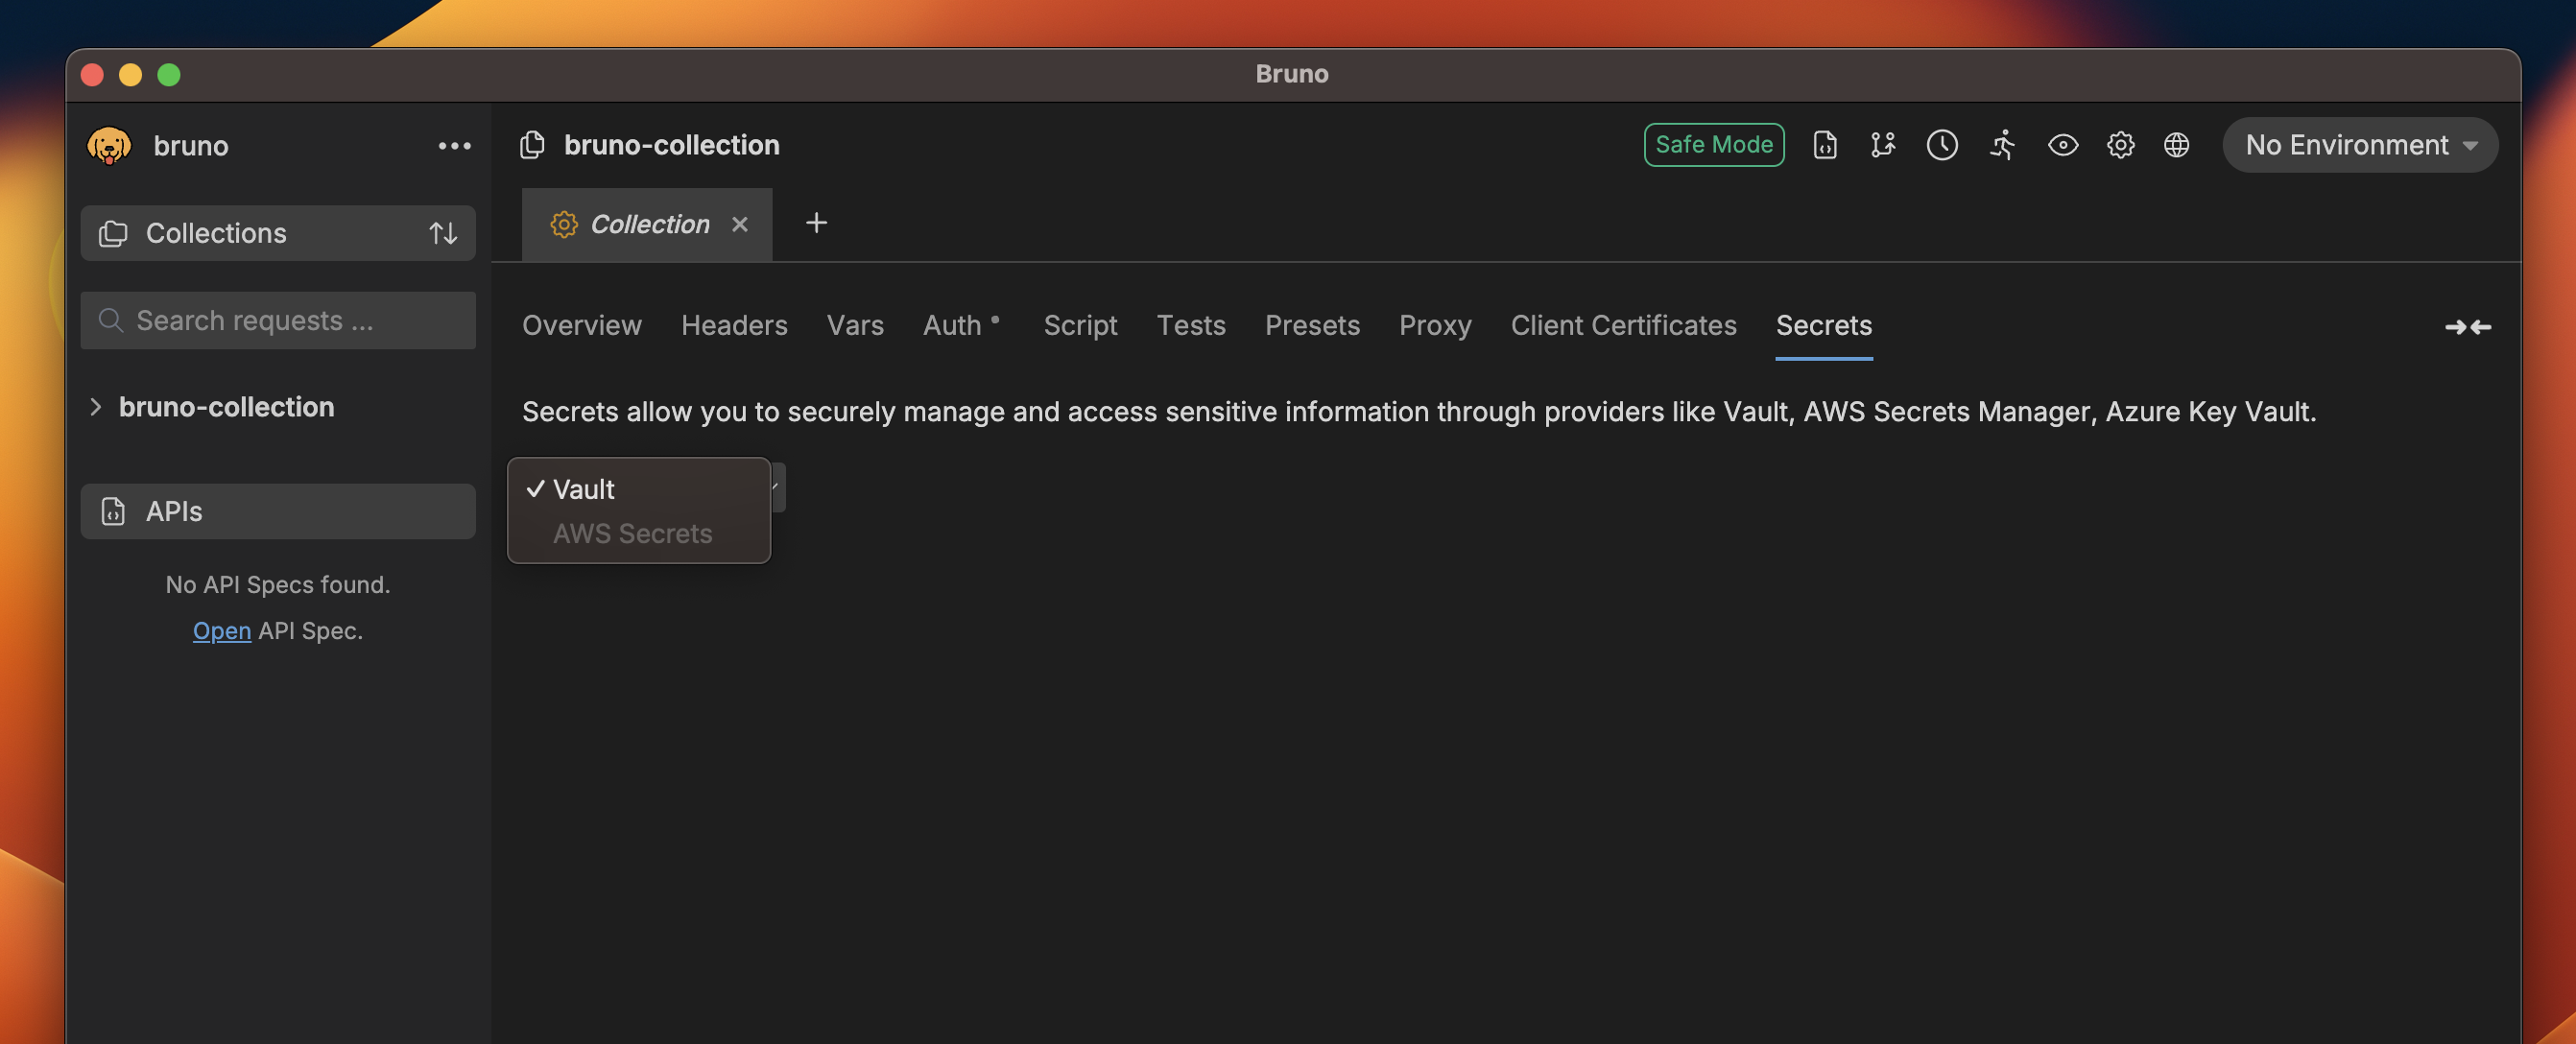The height and width of the screenshot is (1044, 2576).
Task: Open the No Environment dropdown
Action: click(2359, 145)
